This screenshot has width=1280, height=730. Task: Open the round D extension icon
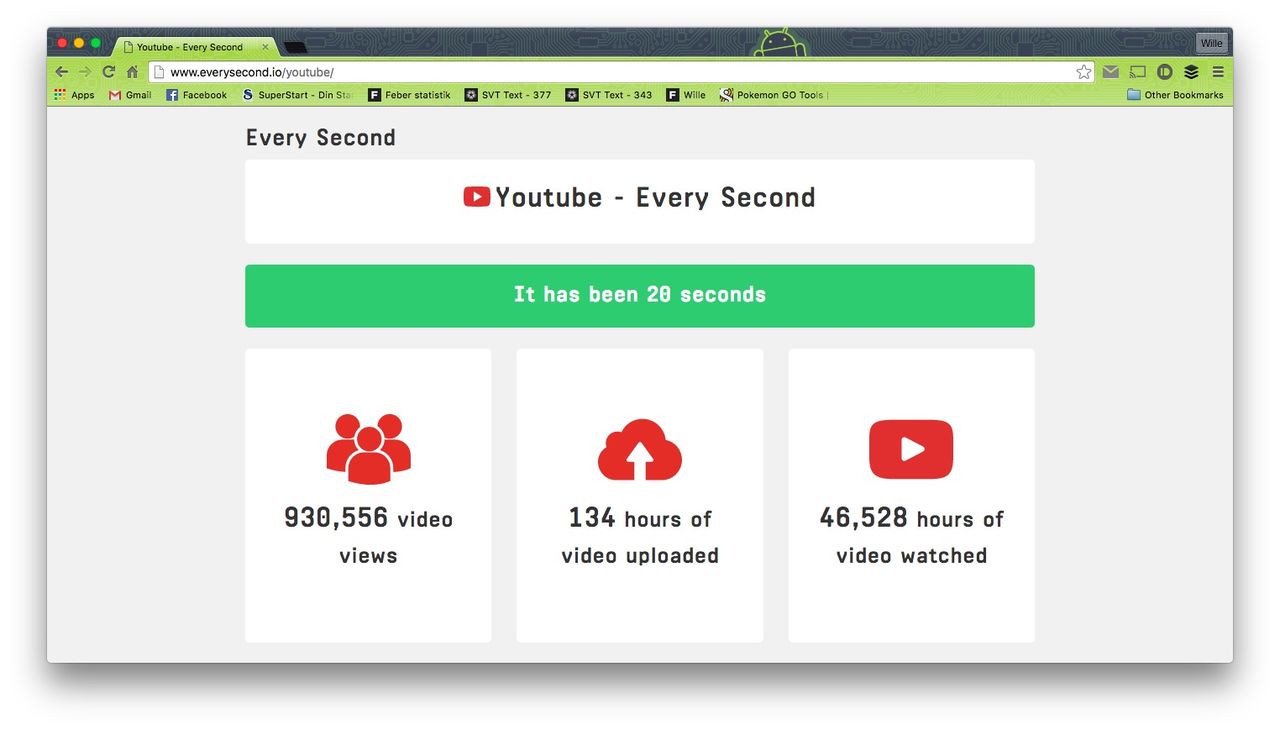[x=1165, y=72]
